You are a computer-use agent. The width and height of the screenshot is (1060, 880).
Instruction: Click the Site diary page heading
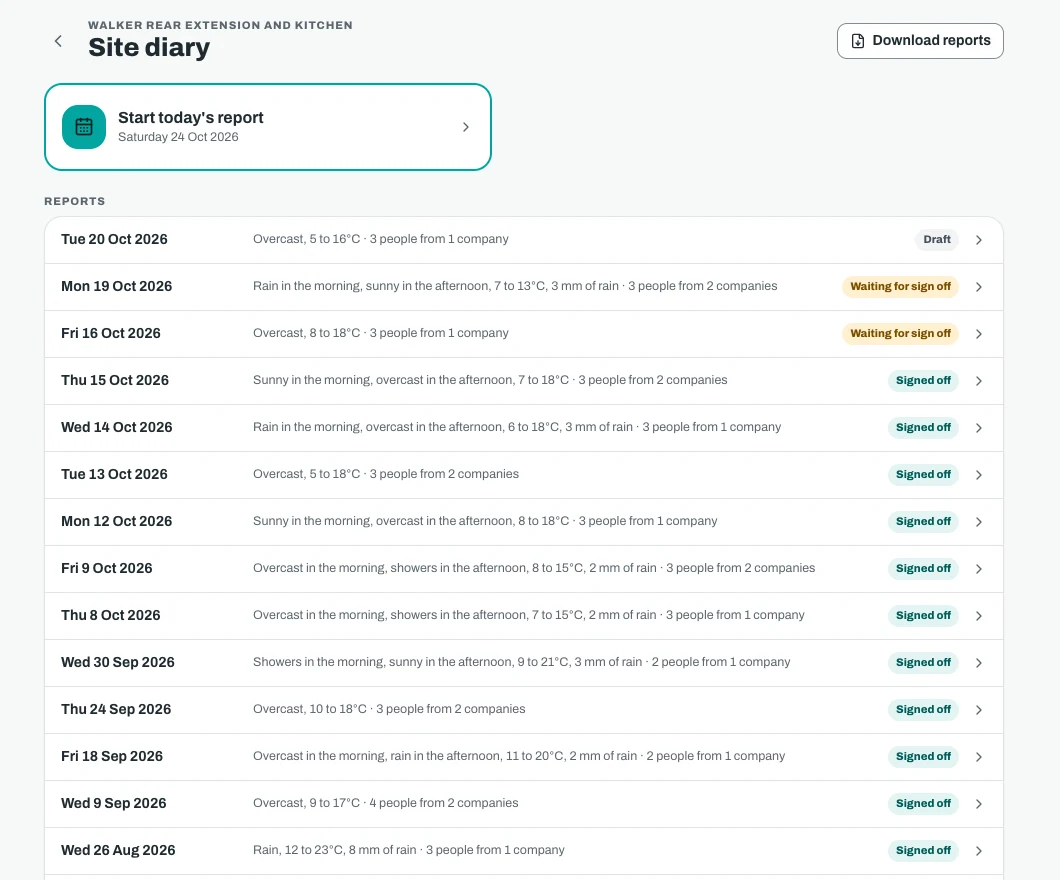click(149, 47)
